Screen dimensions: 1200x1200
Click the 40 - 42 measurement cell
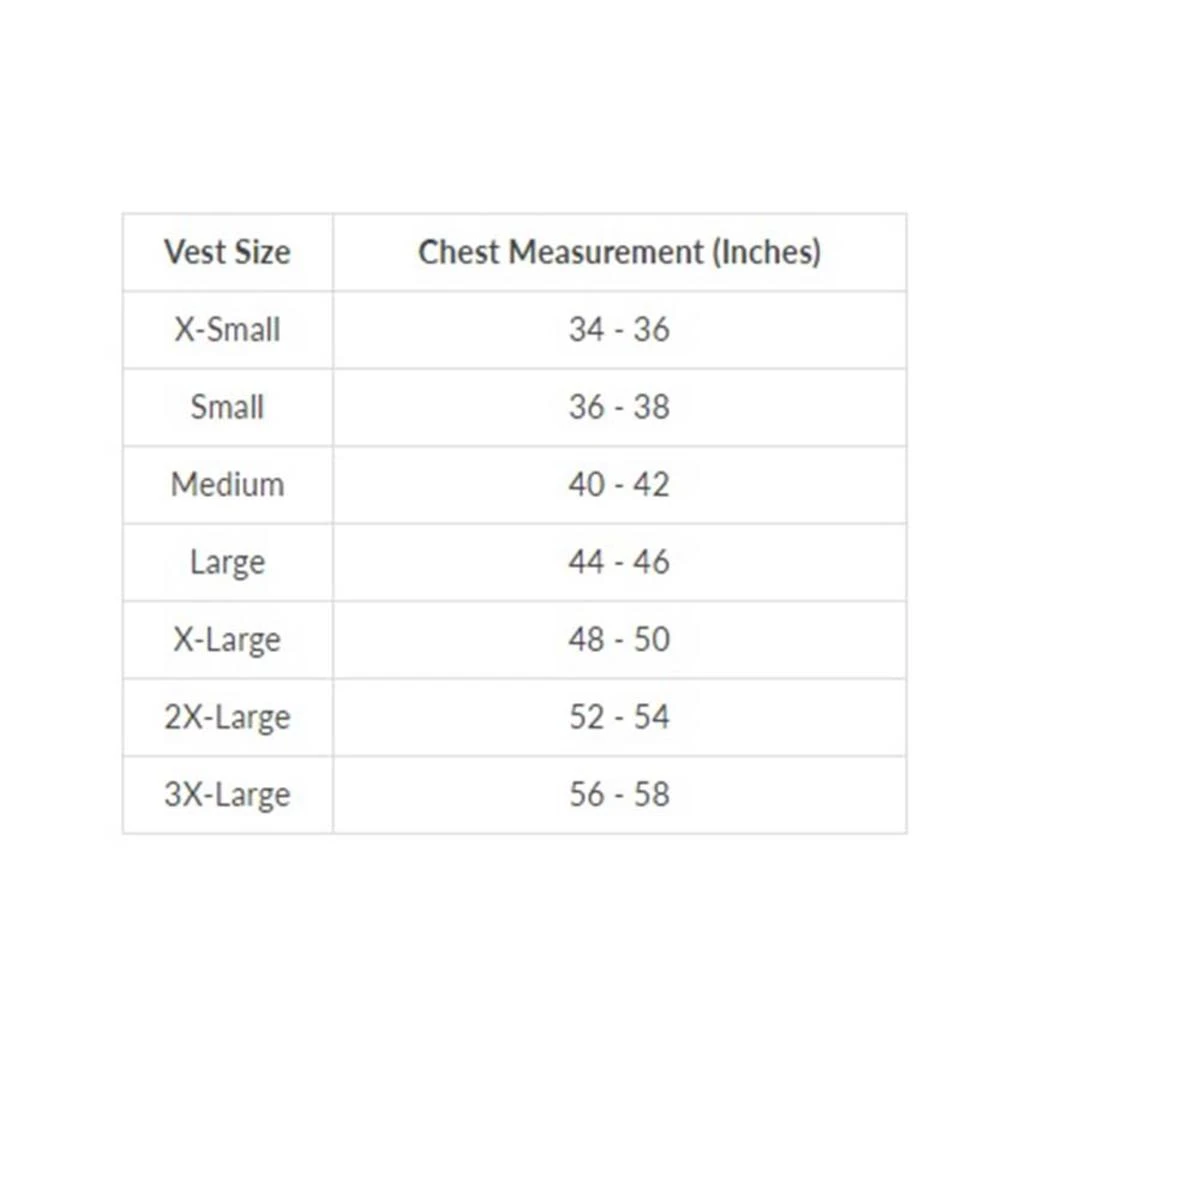[x=619, y=485]
